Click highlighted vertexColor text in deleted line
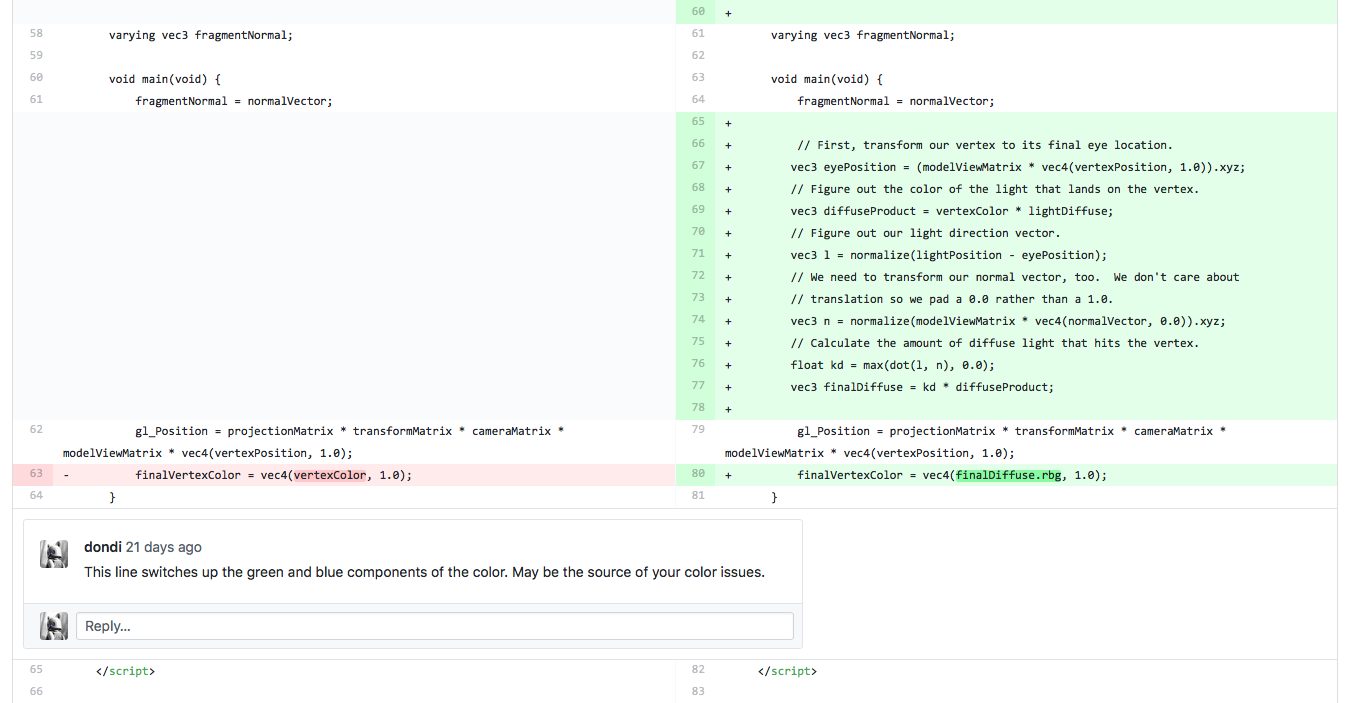Image resolution: width=1350 pixels, height=703 pixels. (x=330, y=476)
